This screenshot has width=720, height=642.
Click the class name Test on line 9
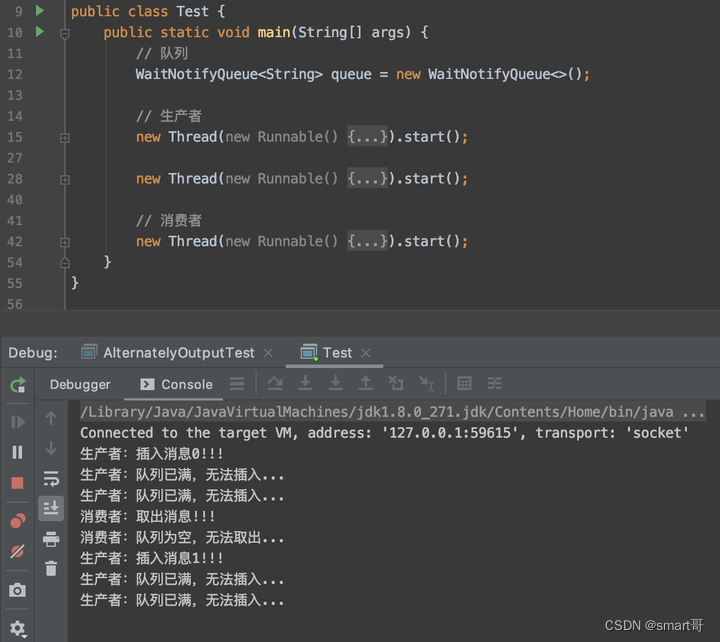(x=192, y=11)
